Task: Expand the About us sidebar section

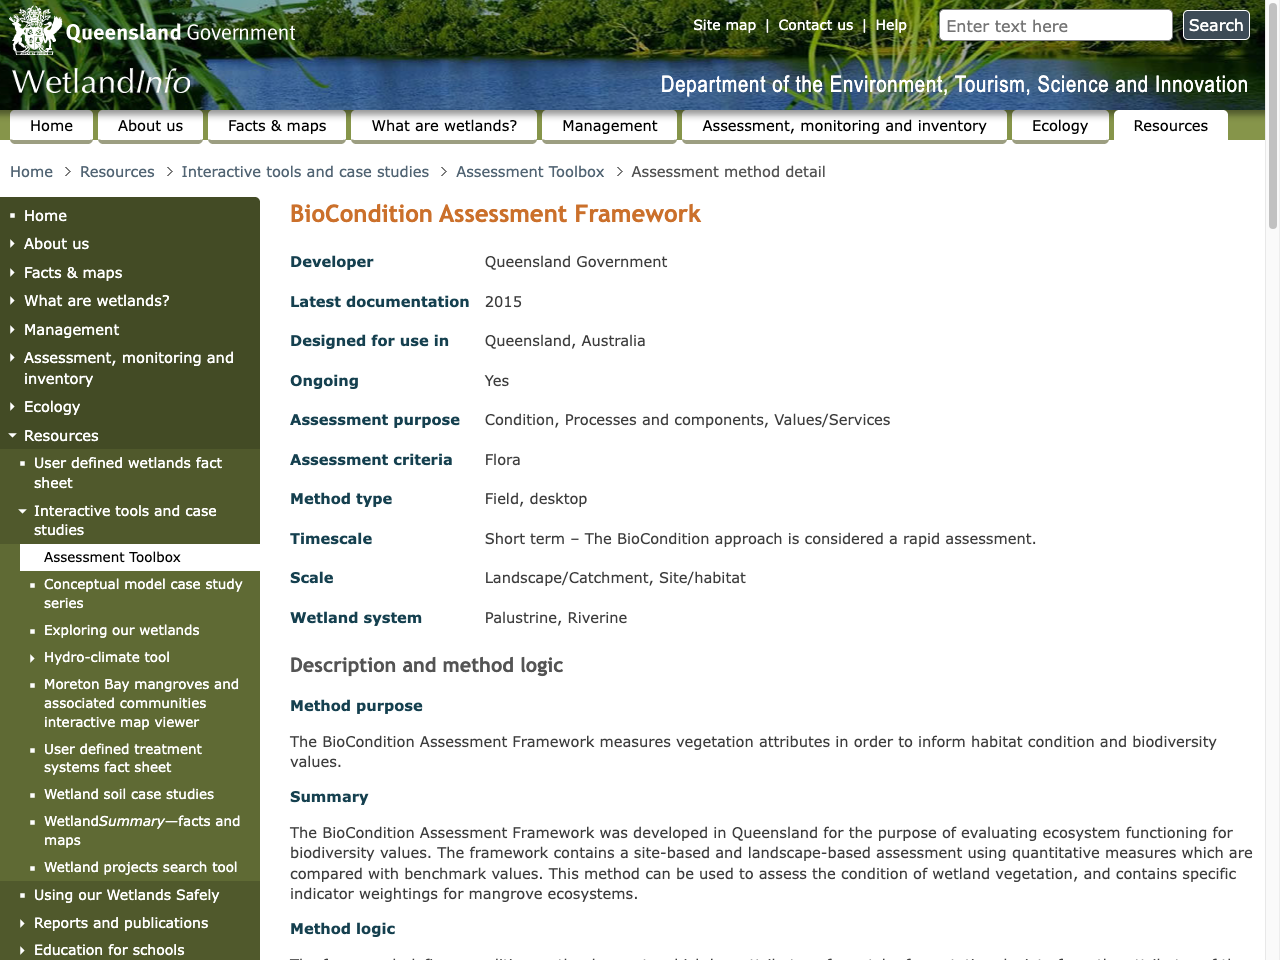Action: point(56,244)
